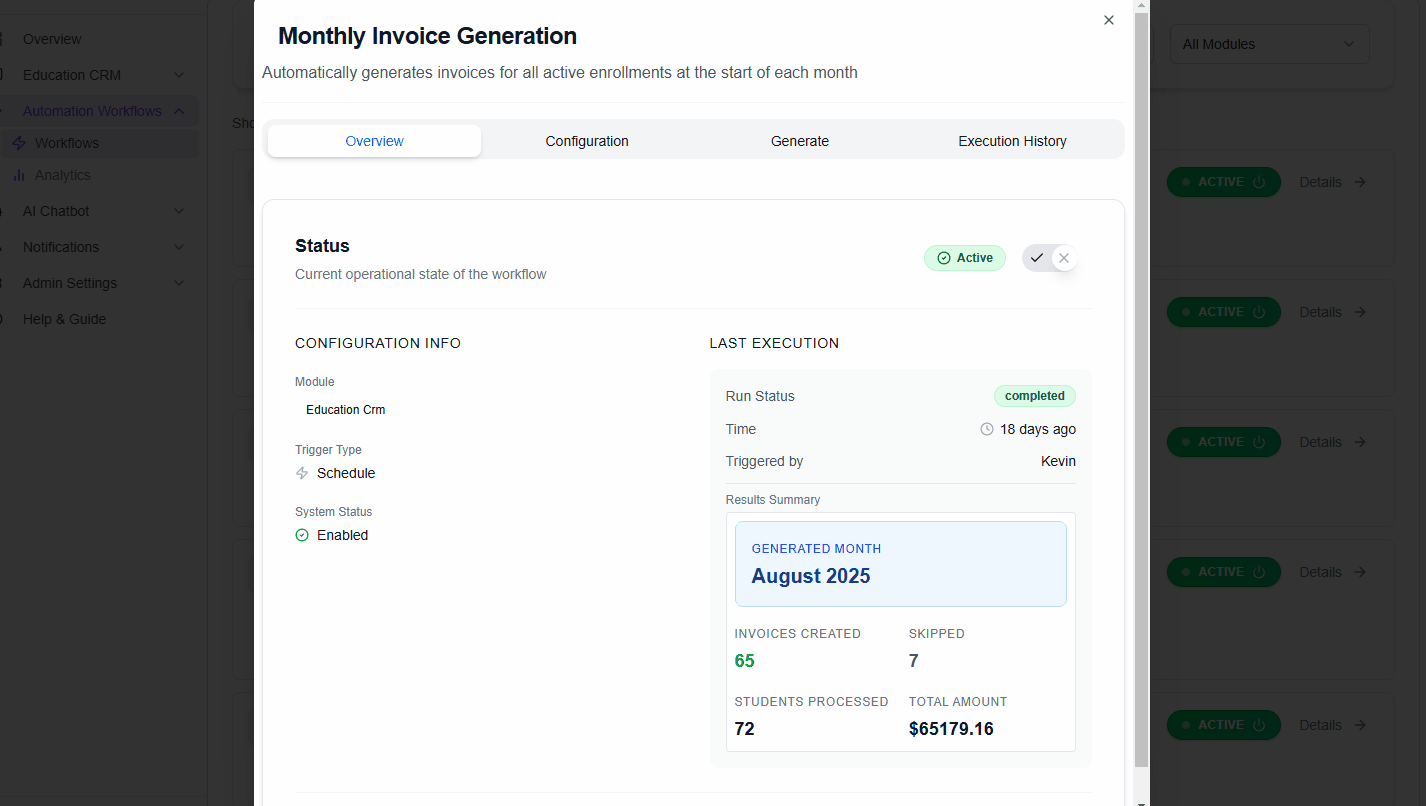Click the Schedule trigger type icon
Screen dimensions: 1426x806
pos(301,473)
